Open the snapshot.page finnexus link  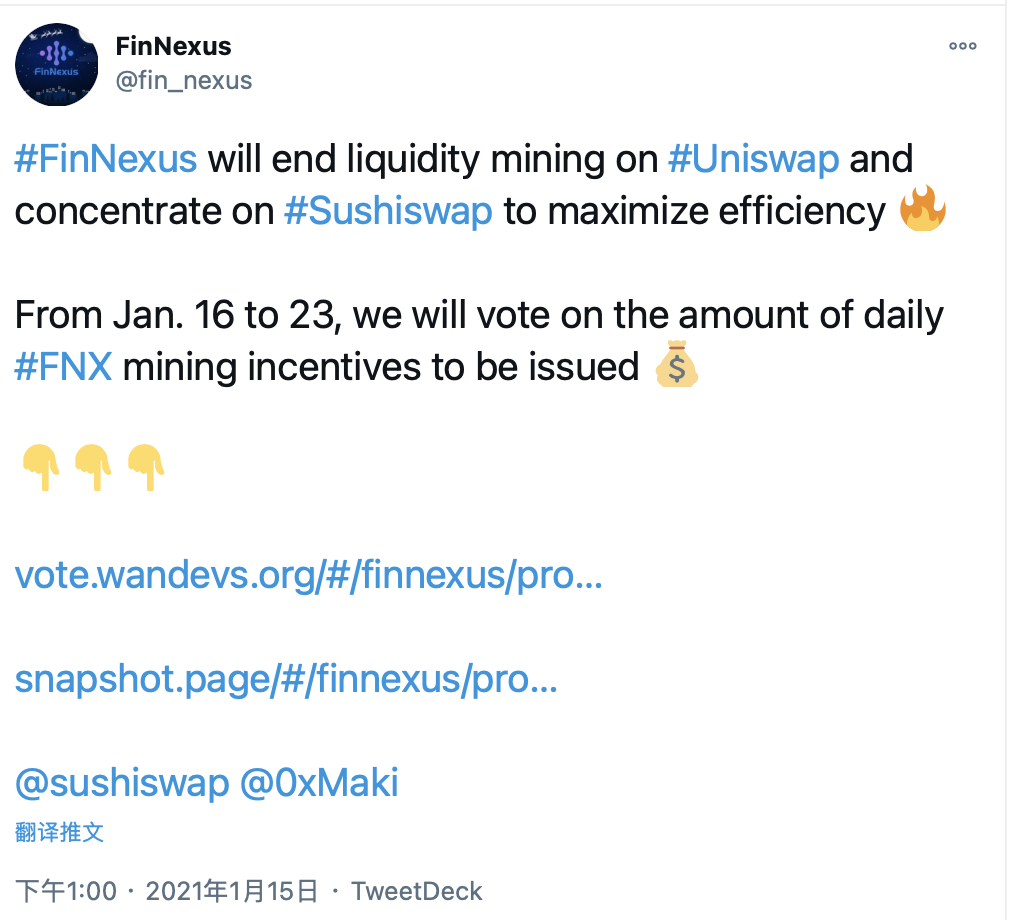pyautogui.click(x=286, y=680)
